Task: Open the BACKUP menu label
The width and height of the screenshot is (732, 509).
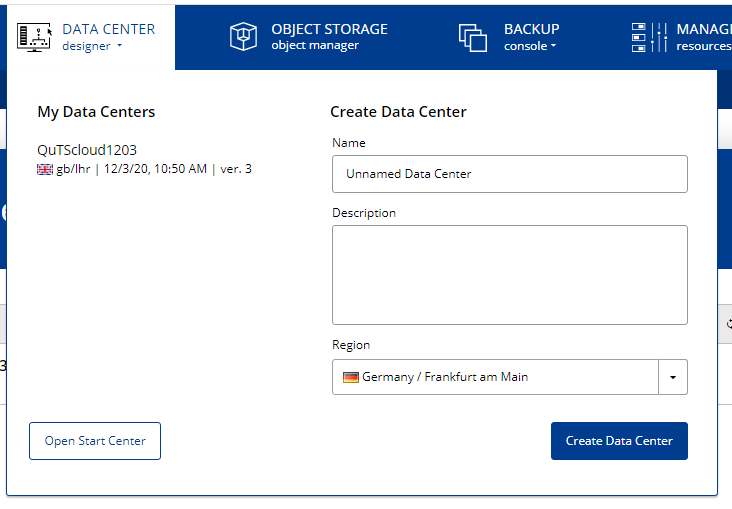Action: point(531,29)
